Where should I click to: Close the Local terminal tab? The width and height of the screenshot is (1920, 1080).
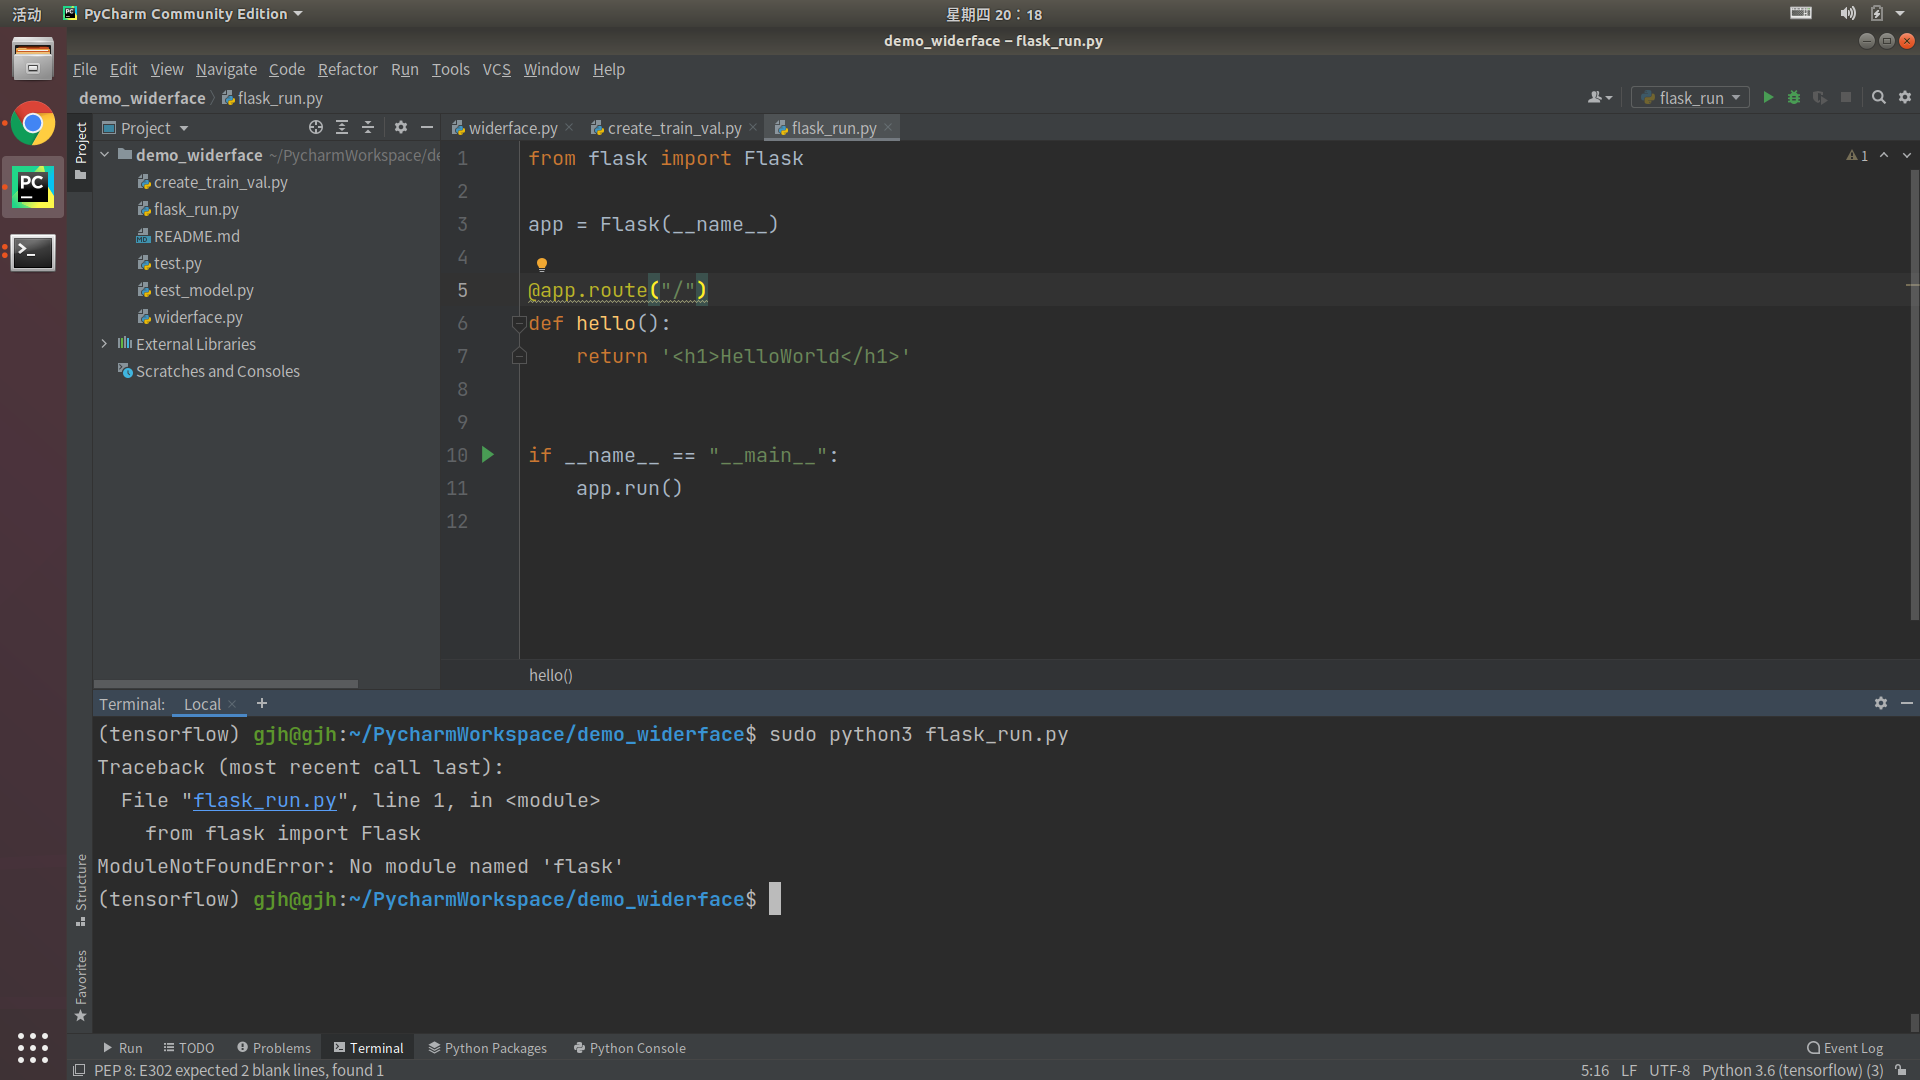[232, 704]
